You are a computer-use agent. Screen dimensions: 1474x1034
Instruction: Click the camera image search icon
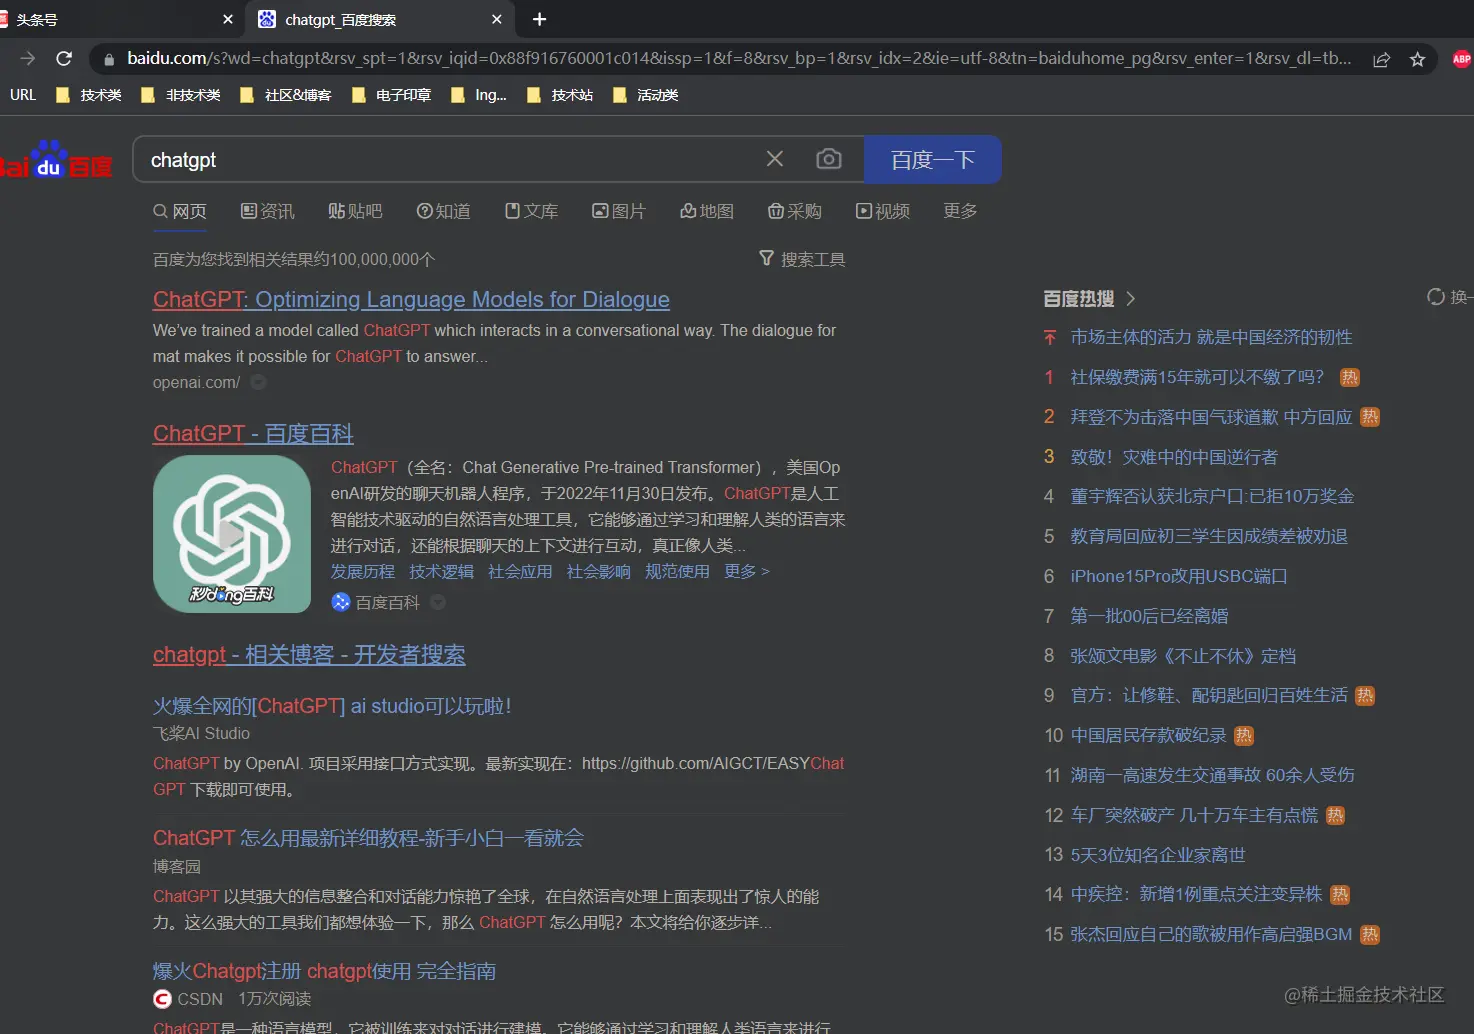tap(829, 159)
